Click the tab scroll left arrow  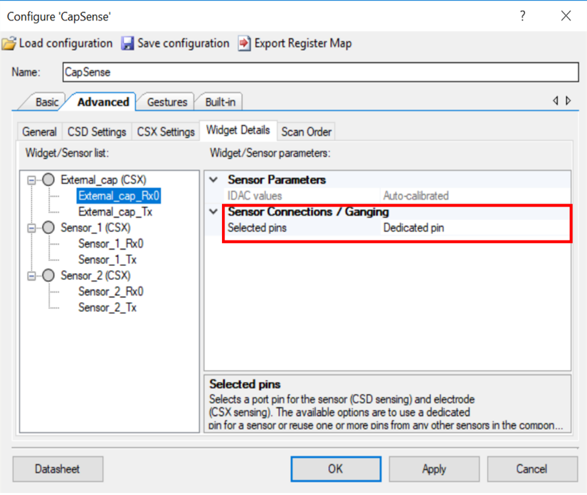click(556, 100)
